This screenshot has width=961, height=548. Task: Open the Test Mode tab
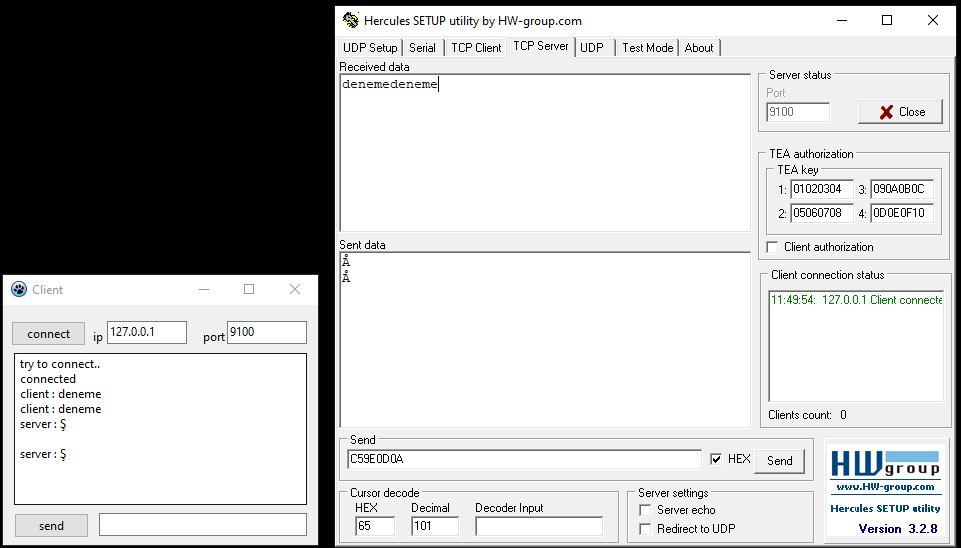coord(647,48)
